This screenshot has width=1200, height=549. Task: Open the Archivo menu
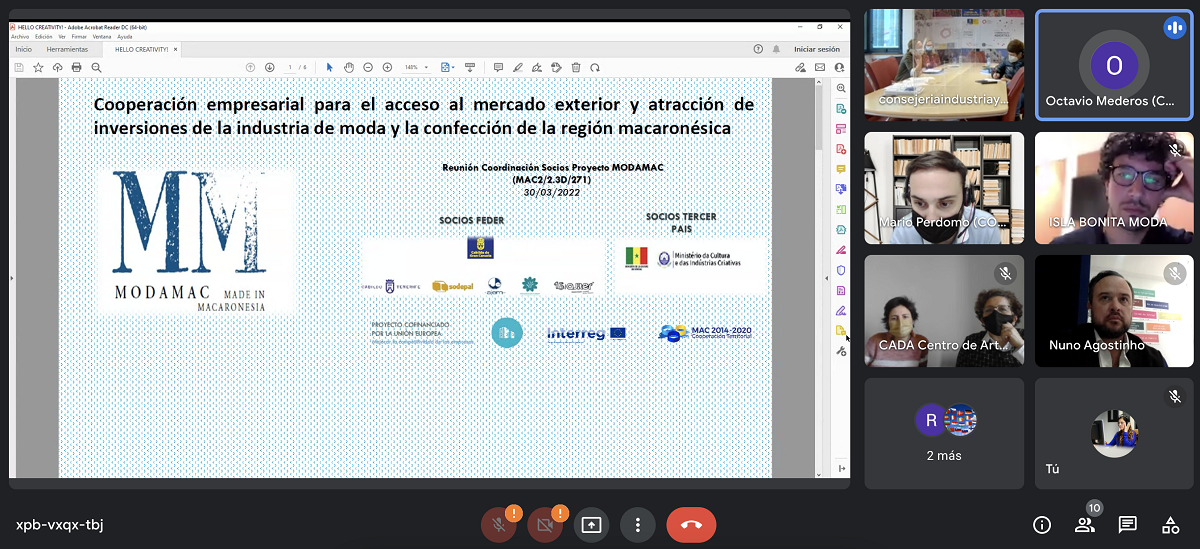20,36
